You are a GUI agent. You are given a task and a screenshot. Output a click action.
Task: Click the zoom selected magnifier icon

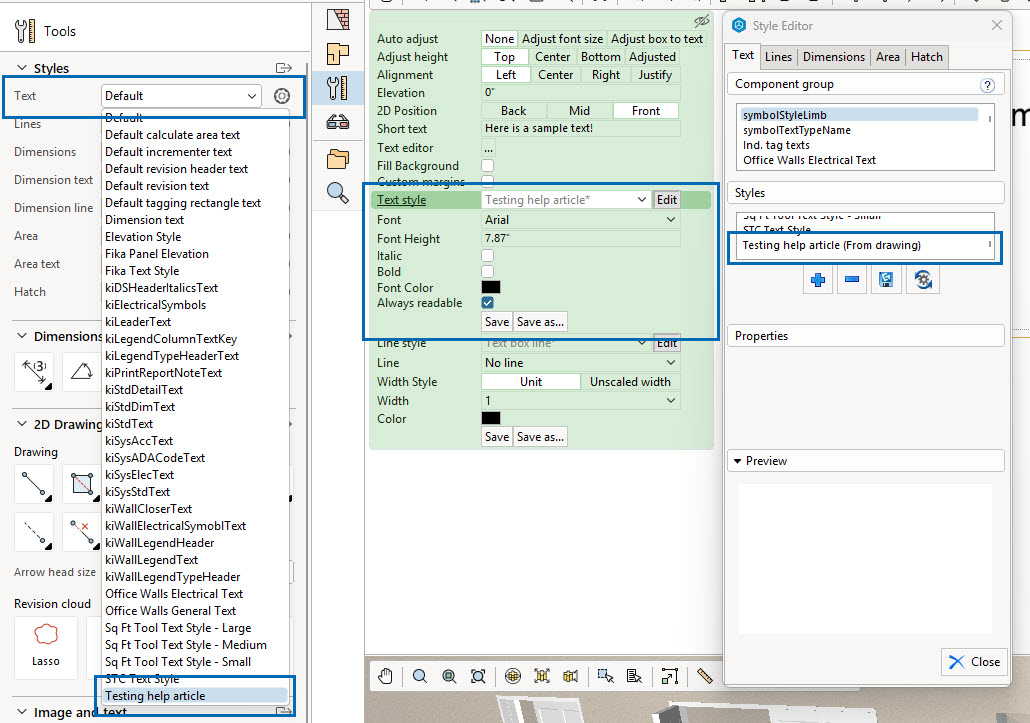(x=449, y=676)
